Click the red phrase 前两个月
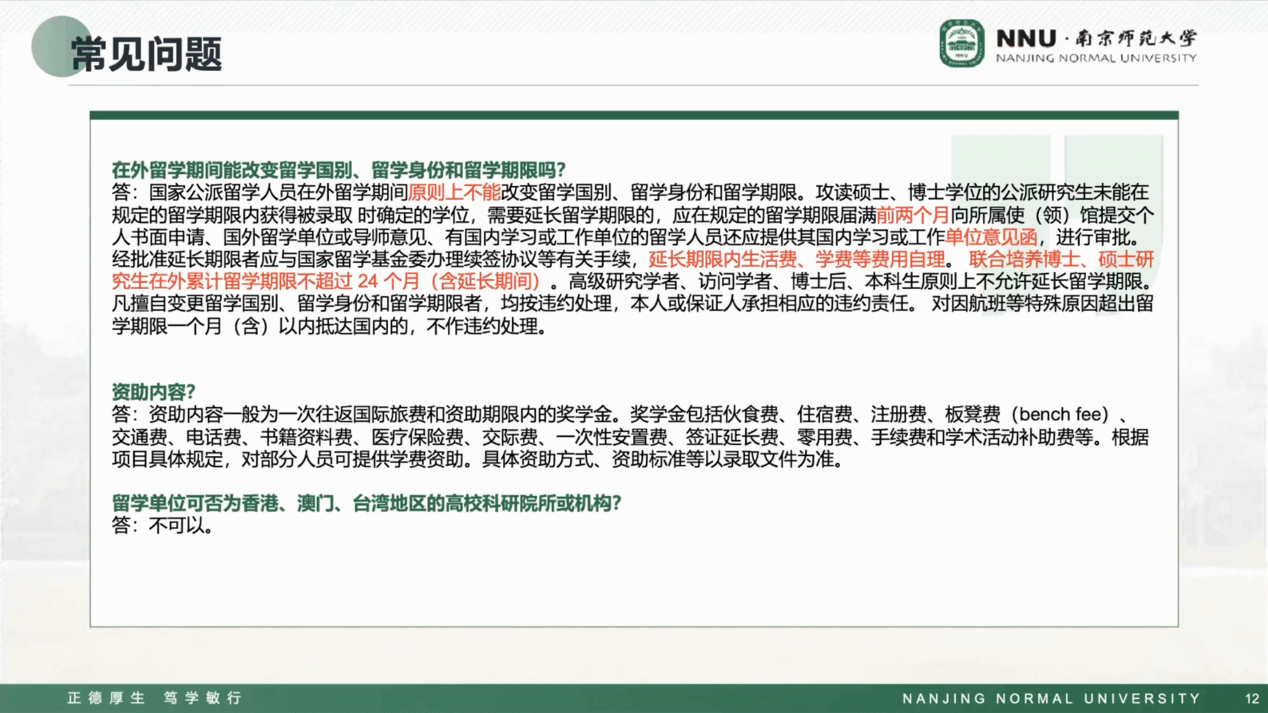1268x713 pixels. tap(912, 215)
